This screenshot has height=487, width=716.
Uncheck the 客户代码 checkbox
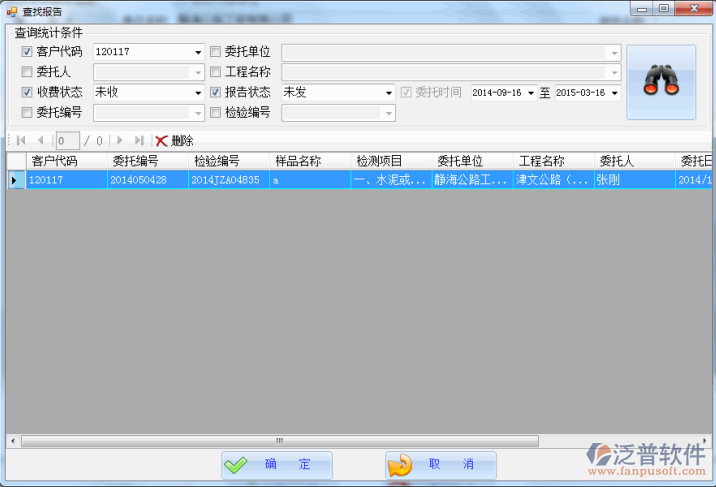pos(27,52)
